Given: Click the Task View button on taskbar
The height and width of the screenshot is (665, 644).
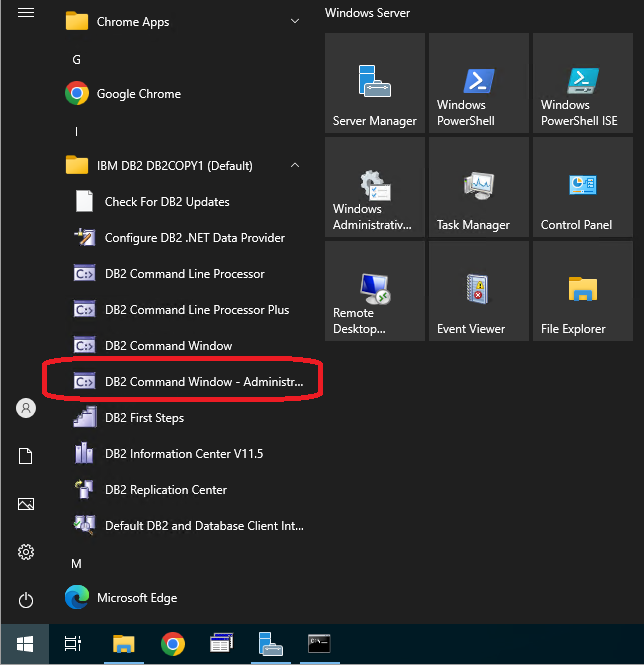Looking at the screenshot, I should 72,644.
